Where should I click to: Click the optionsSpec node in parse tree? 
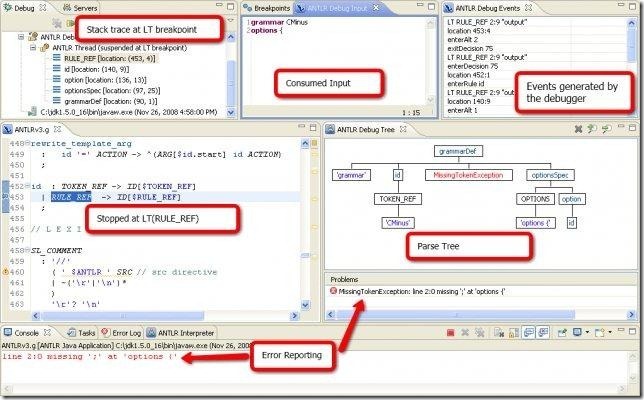550,175
